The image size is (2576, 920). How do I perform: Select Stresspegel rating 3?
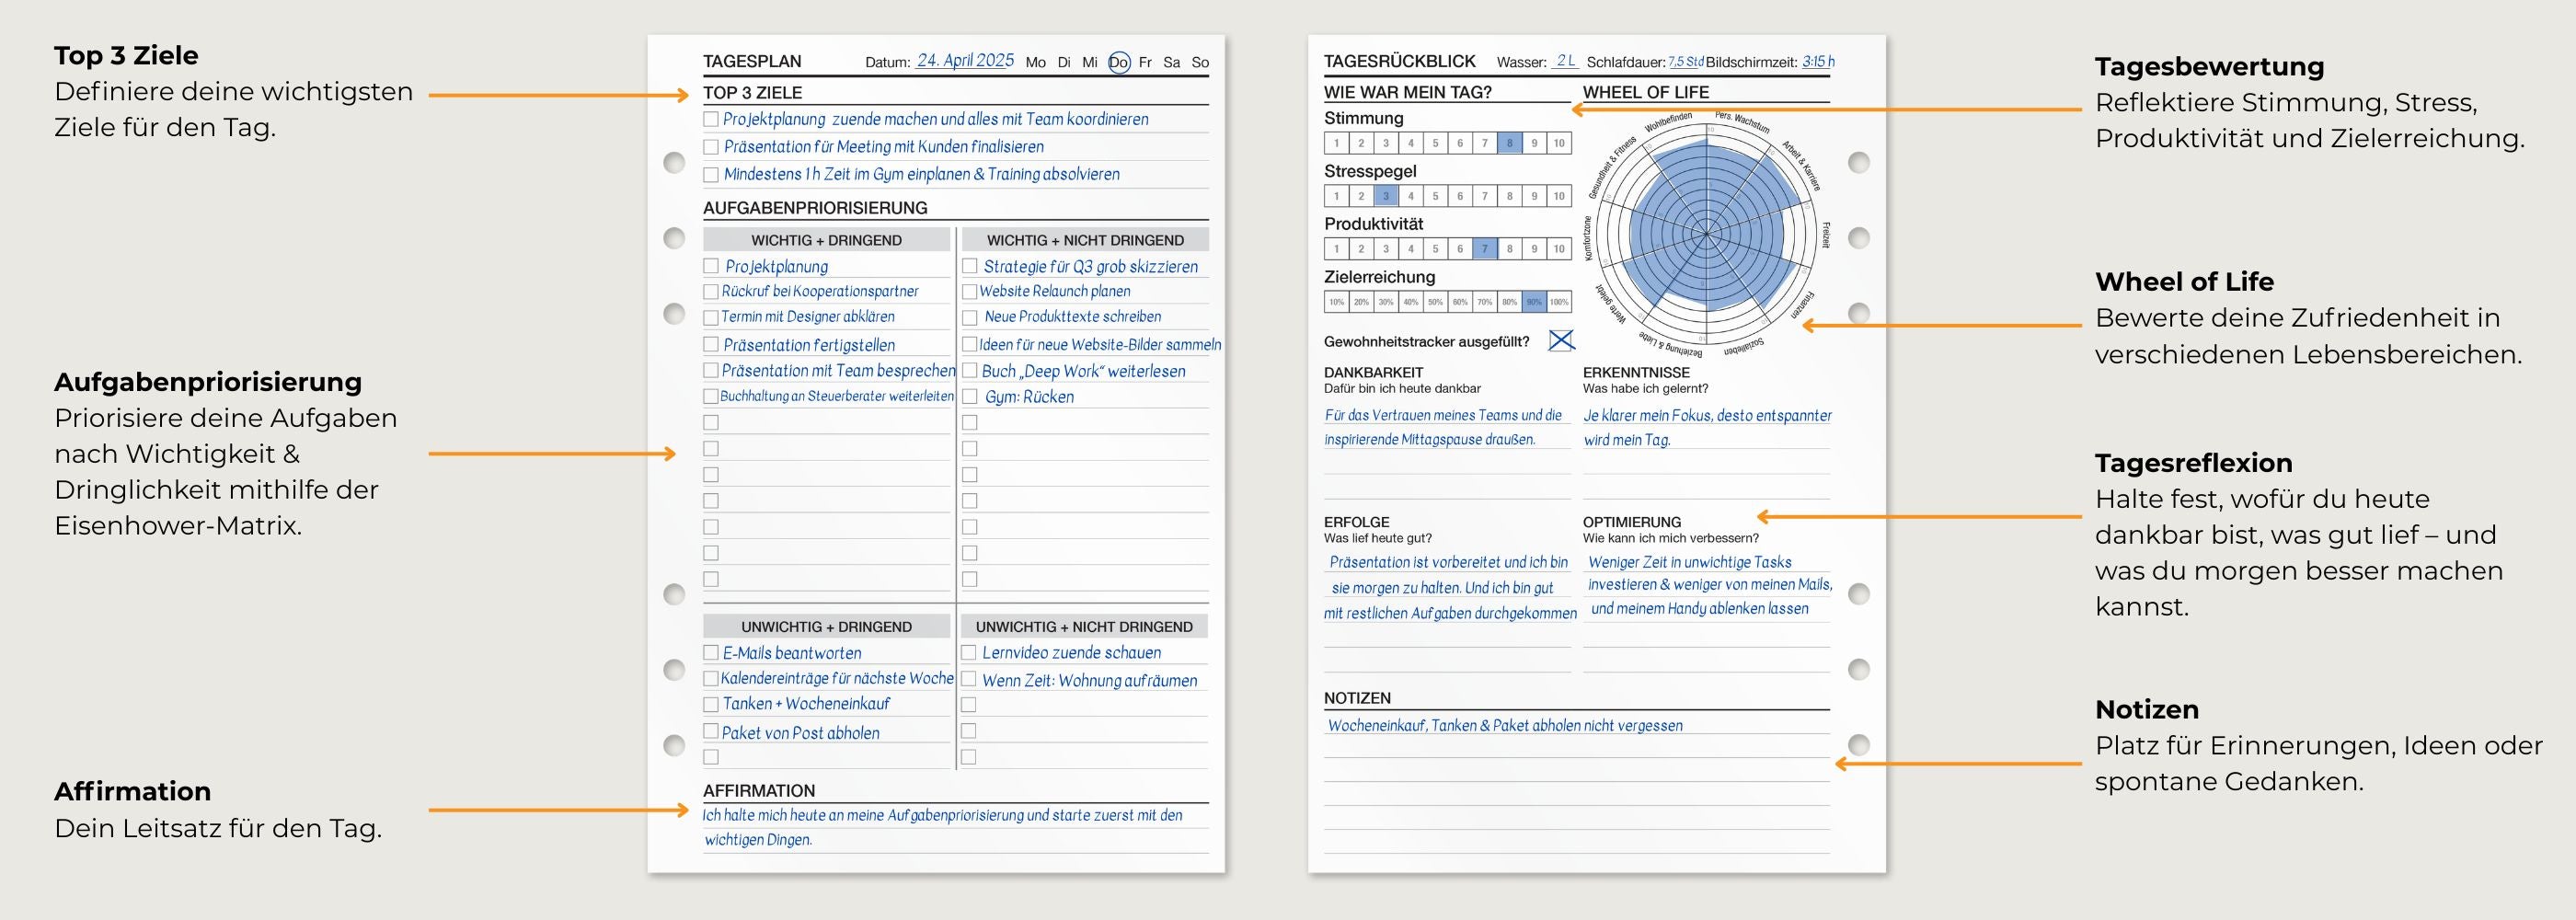[x=1385, y=196]
